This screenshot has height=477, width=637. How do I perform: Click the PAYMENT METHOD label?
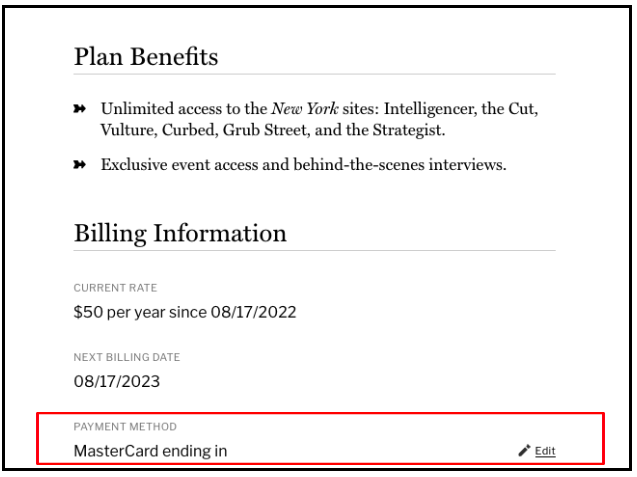pos(125,426)
